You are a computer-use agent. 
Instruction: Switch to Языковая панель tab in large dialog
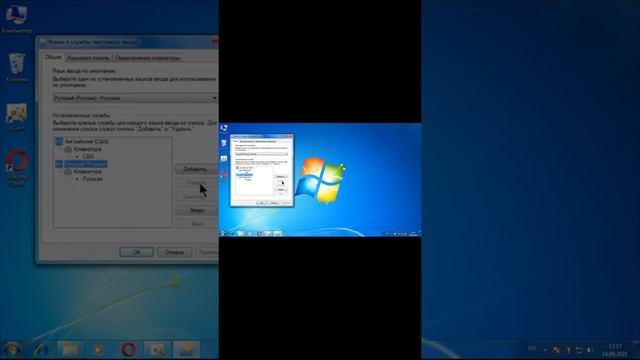(88, 58)
